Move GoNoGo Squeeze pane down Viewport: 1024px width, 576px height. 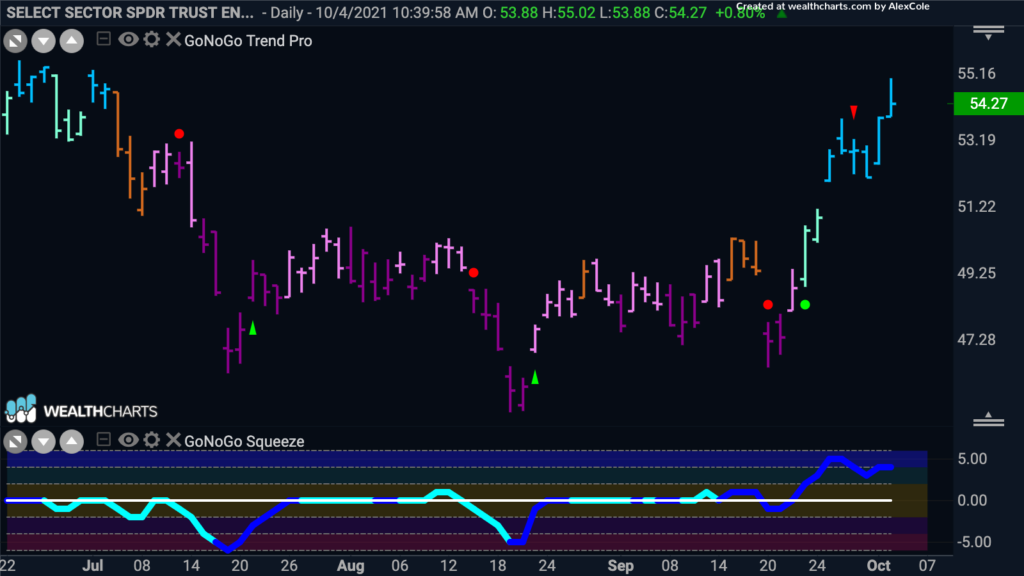44,442
